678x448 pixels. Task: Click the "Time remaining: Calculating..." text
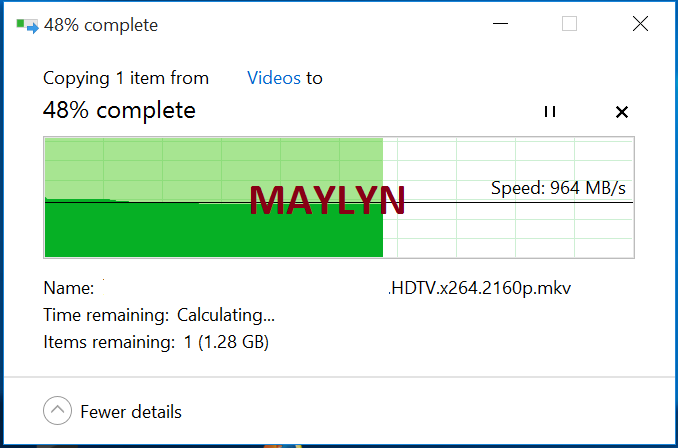[159, 316]
